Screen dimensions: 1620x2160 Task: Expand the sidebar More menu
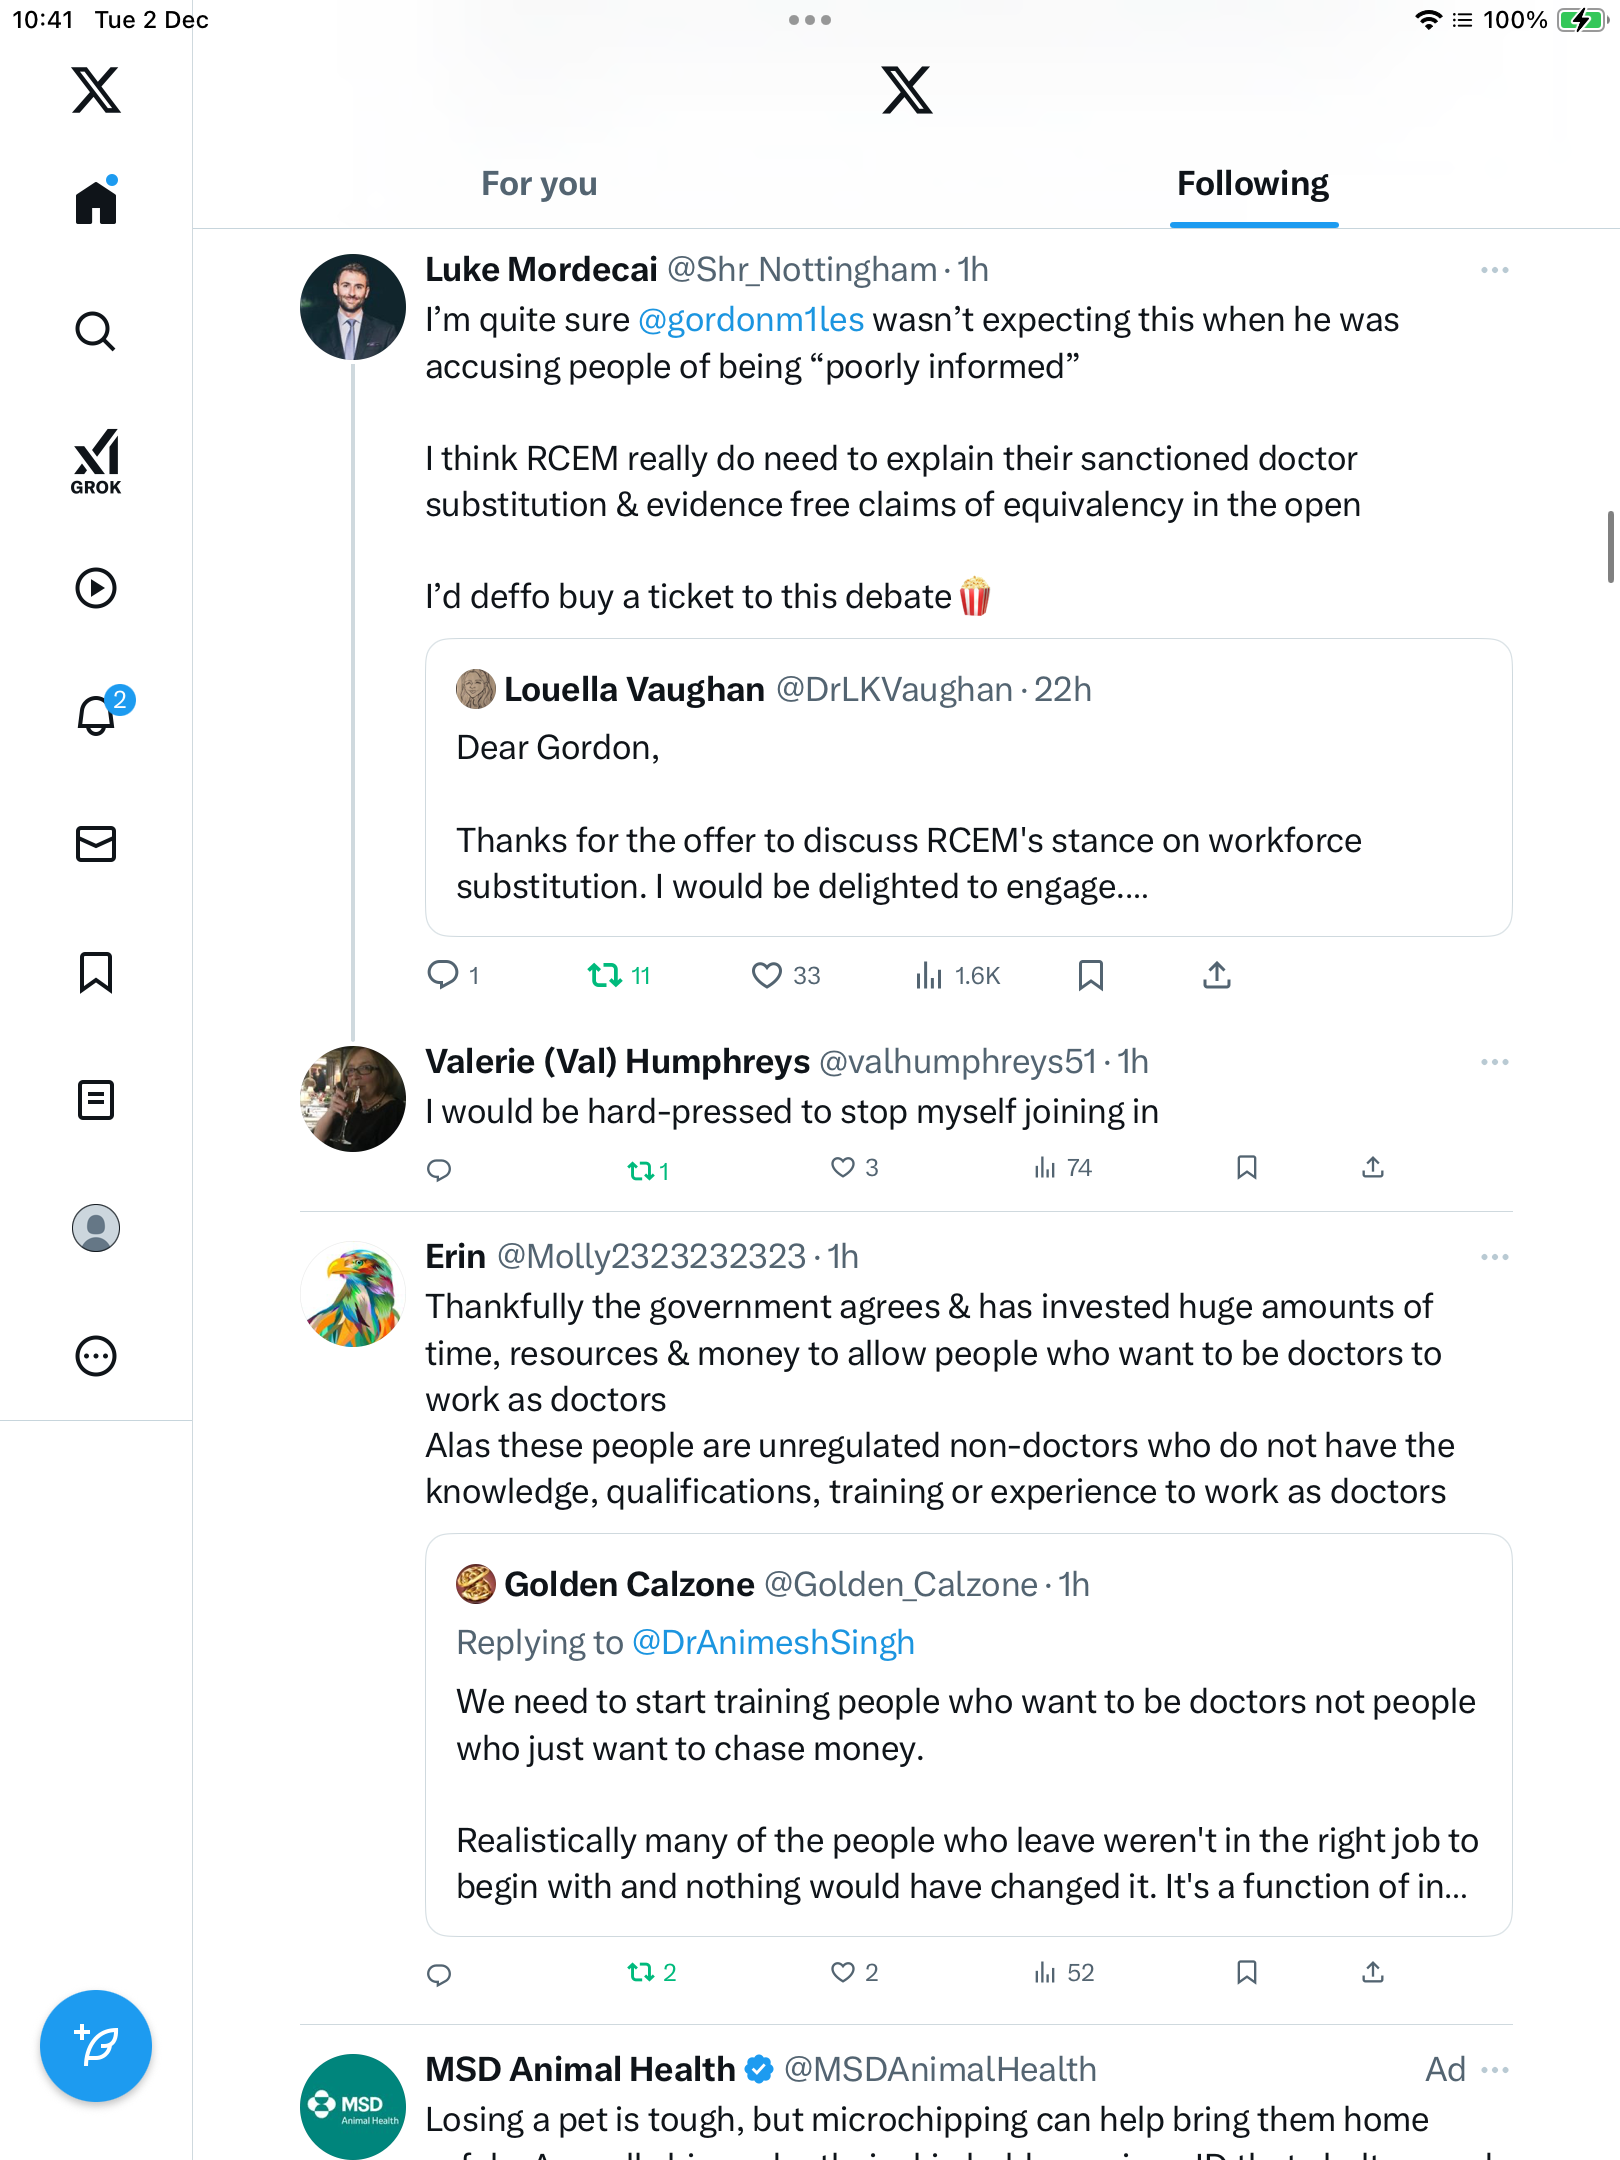click(96, 1356)
